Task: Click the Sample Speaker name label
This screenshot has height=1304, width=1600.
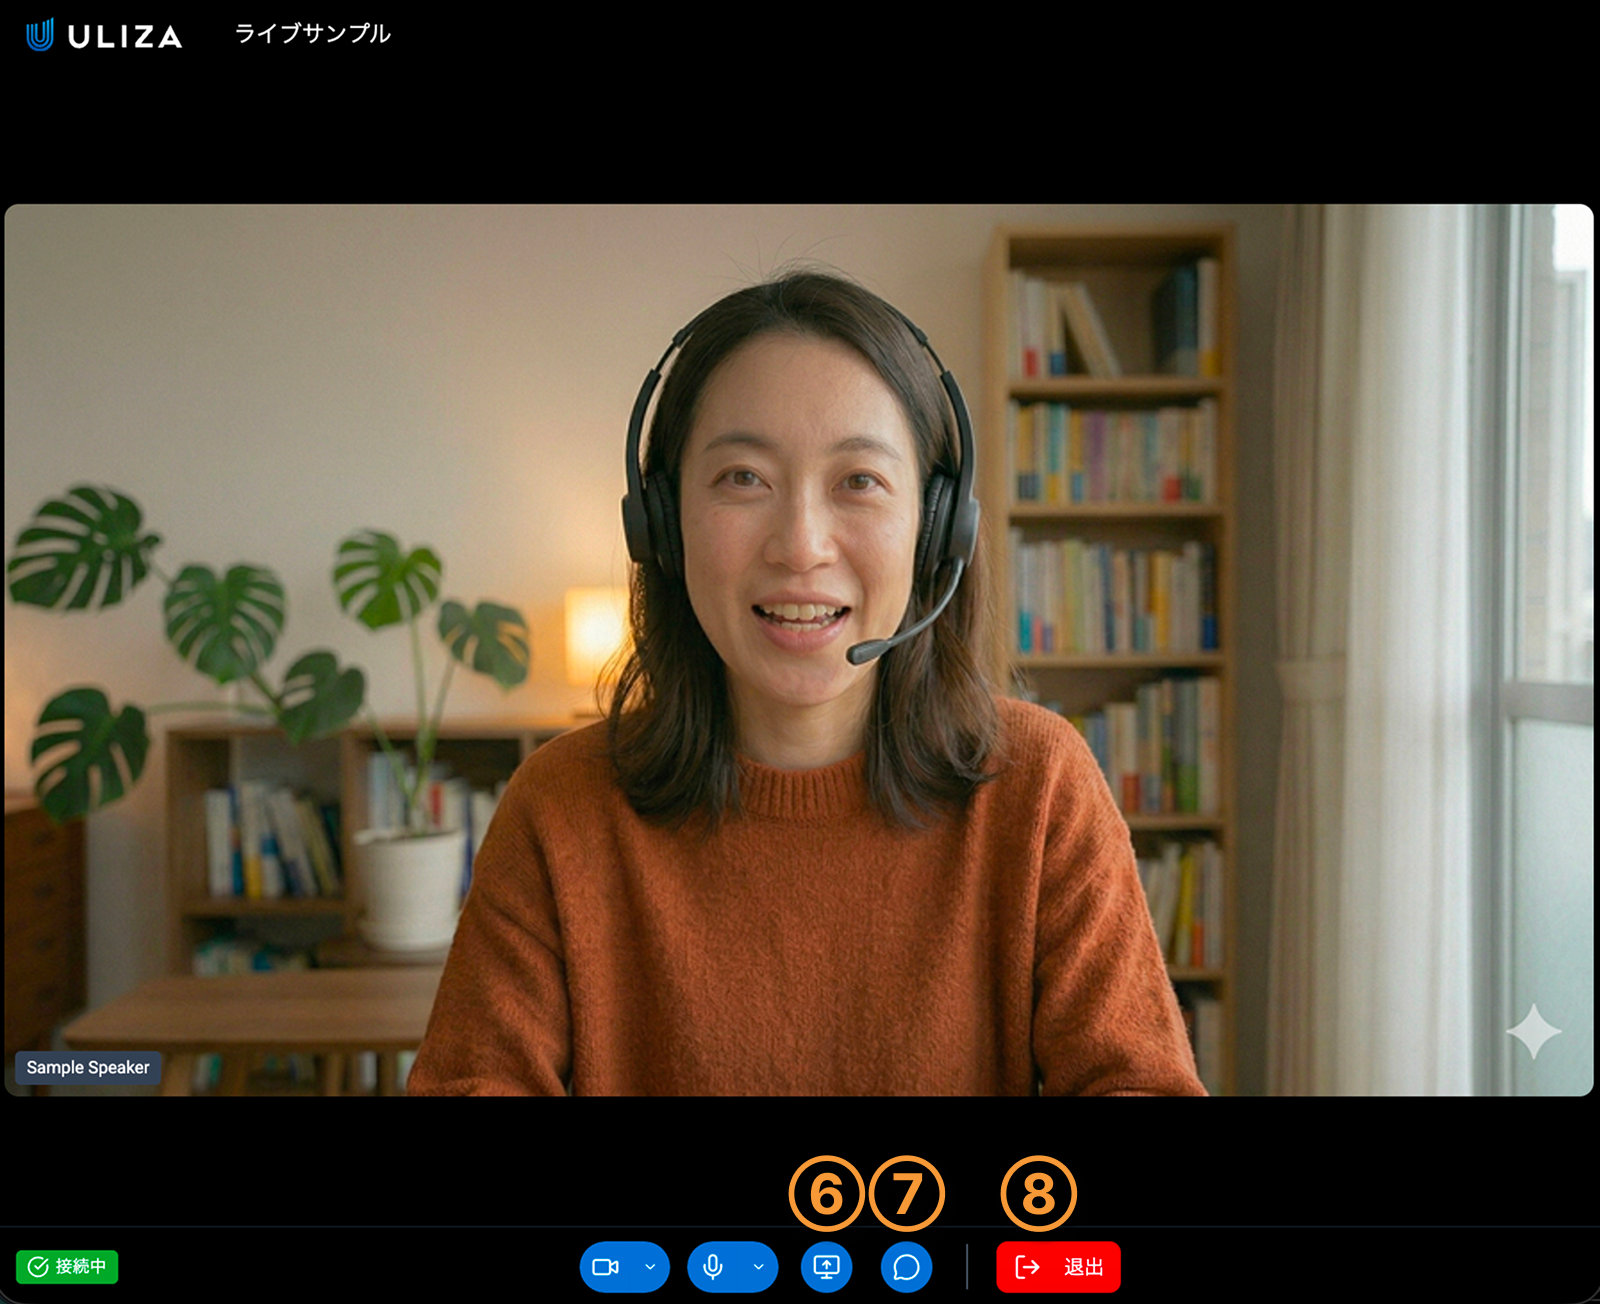Action: pos(88,1067)
